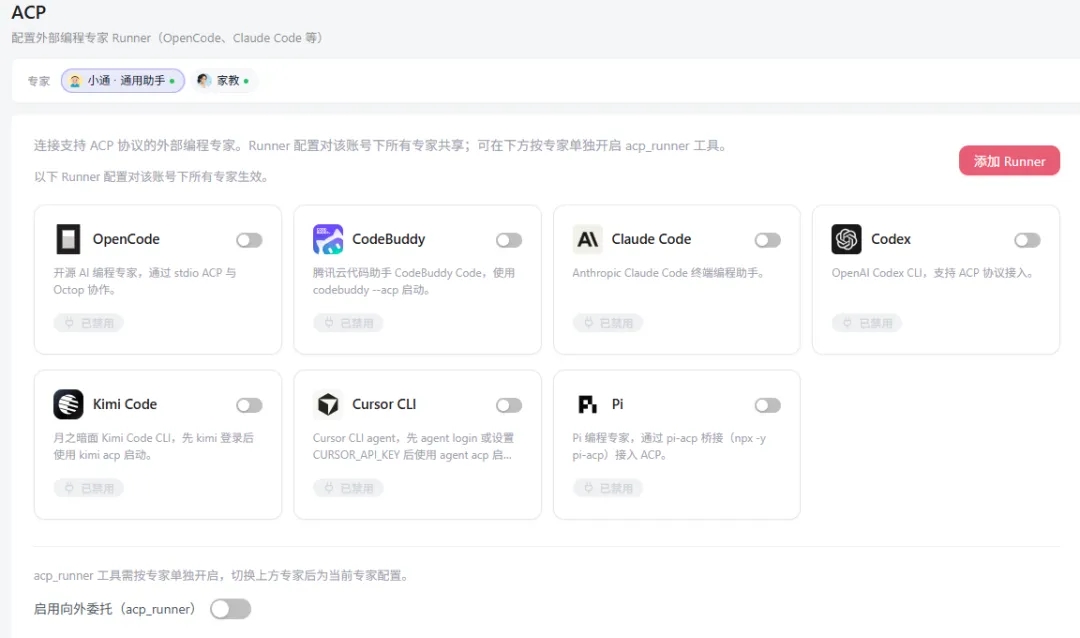Click the 腾讯云代码助手 CodeBuddy description
The image size is (1080, 638).
413,281
